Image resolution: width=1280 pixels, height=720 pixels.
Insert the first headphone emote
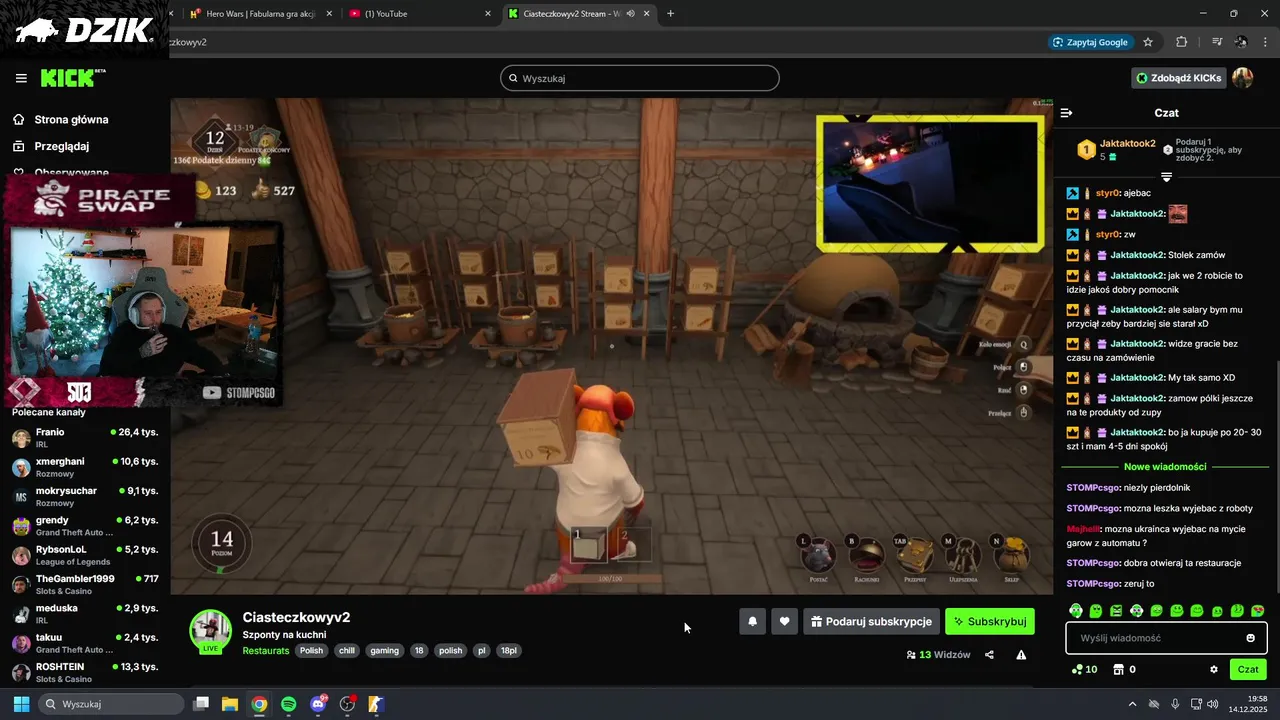1076,610
